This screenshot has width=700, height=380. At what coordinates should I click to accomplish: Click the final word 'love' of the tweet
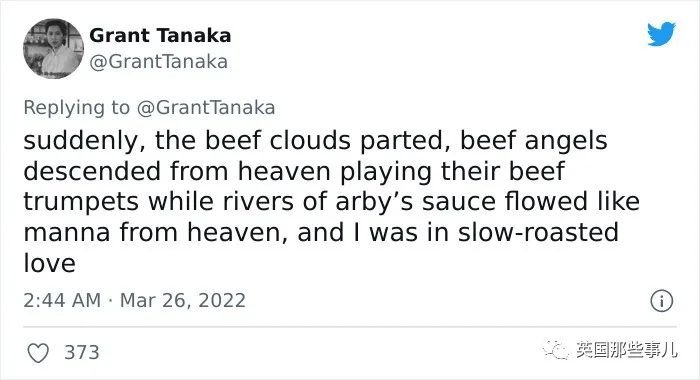49,263
